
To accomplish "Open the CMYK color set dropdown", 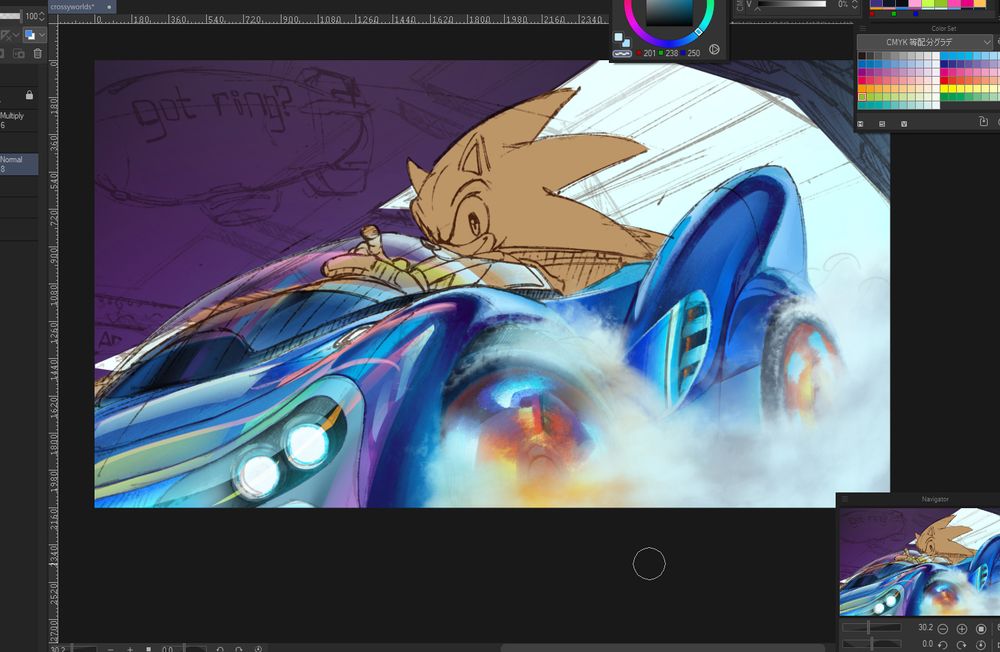I will pyautogui.click(x=925, y=42).
